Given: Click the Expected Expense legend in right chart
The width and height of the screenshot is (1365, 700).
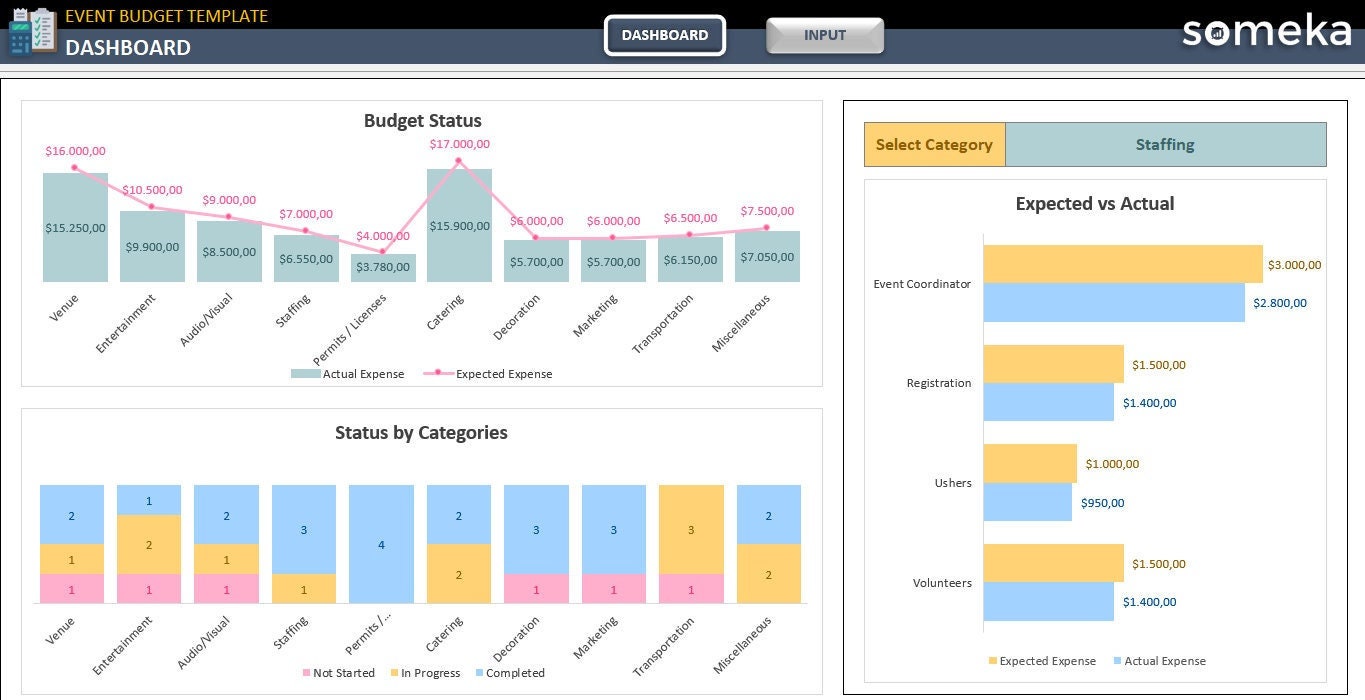Looking at the screenshot, I should tap(1042, 661).
